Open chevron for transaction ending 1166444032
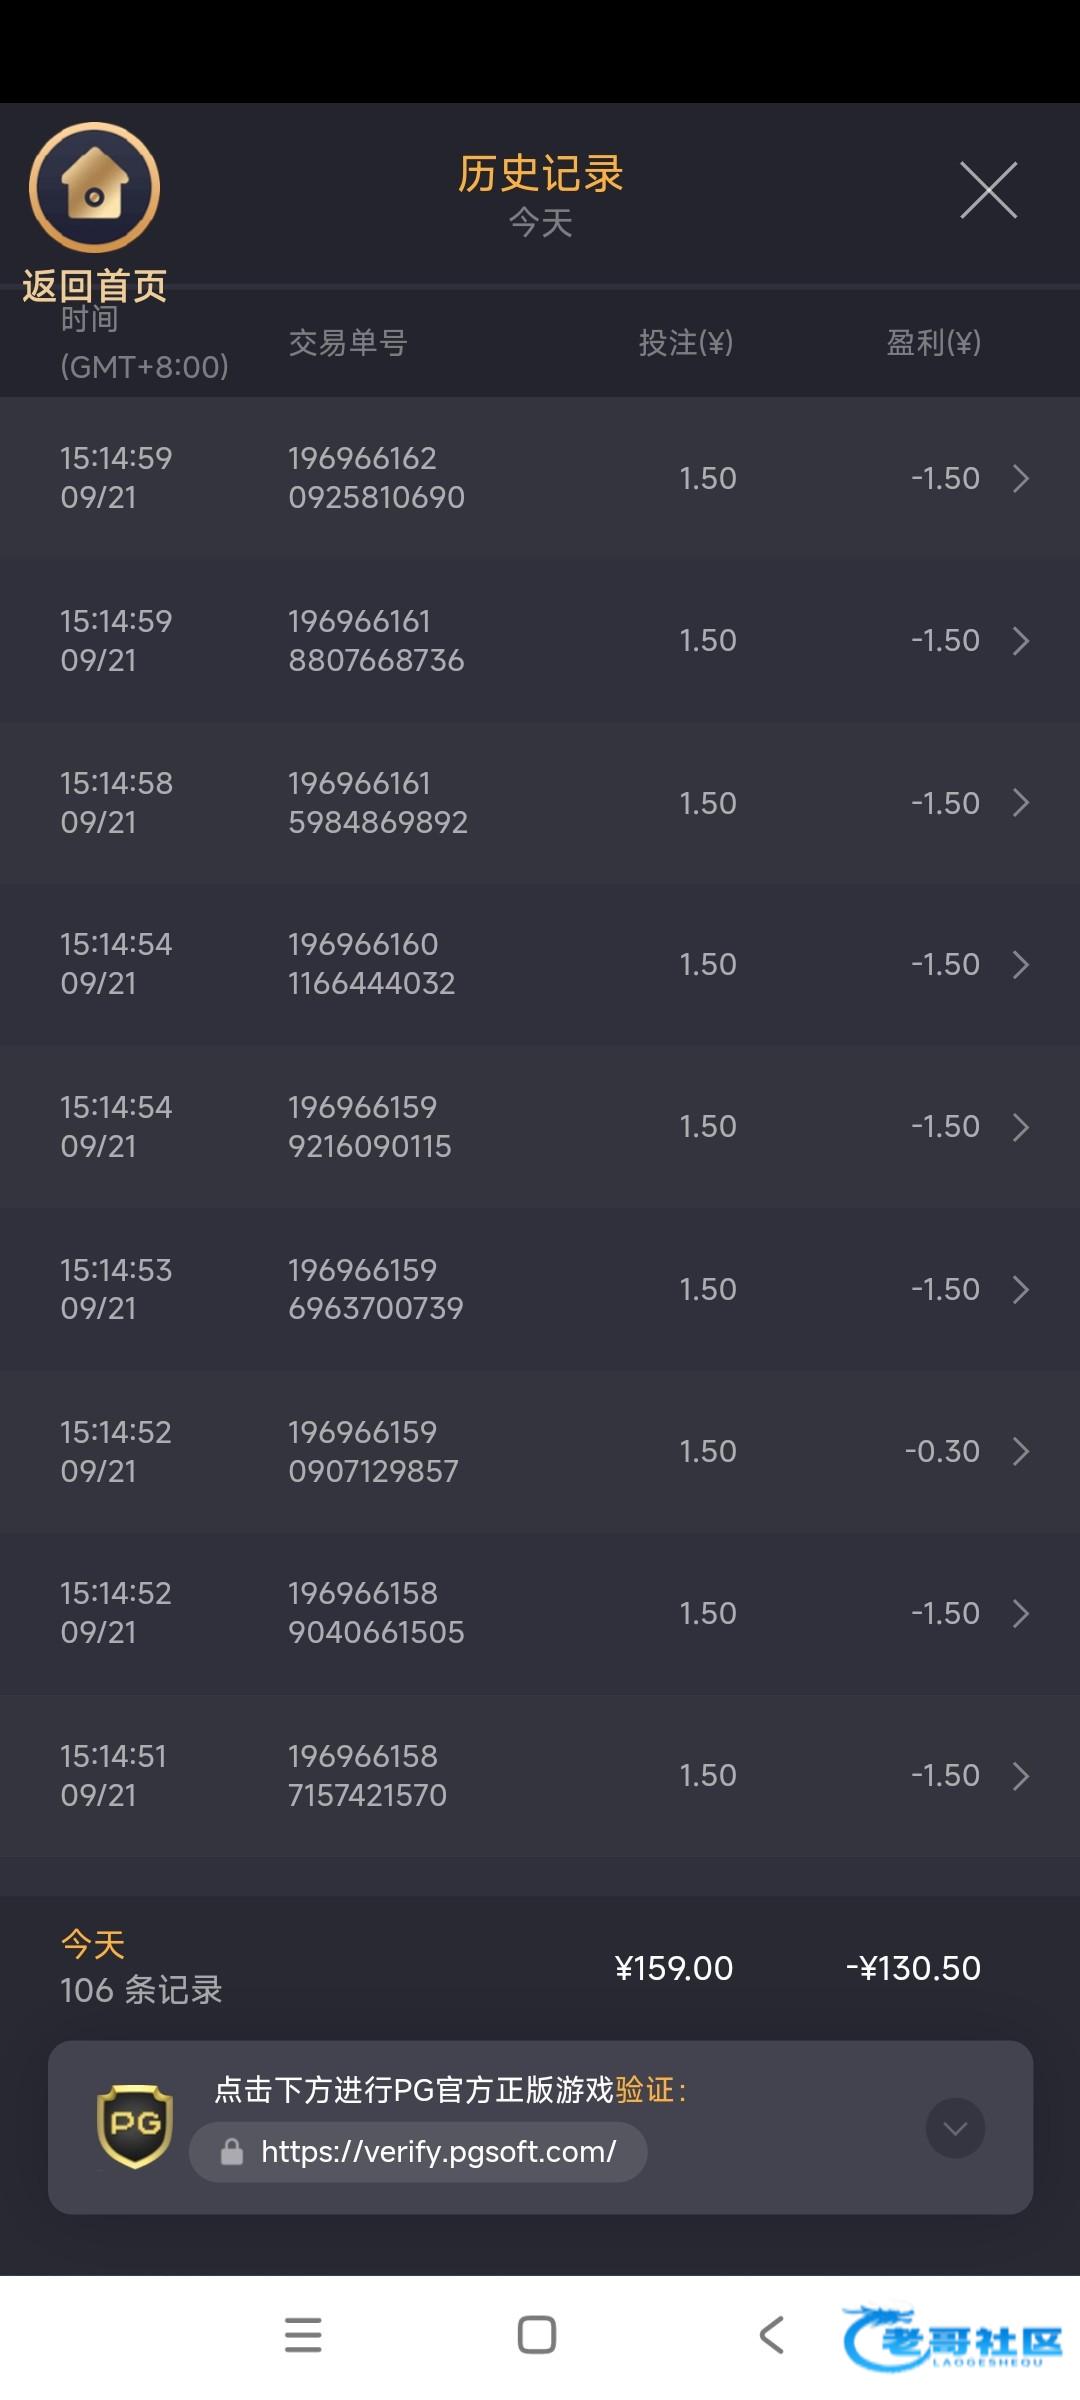The height and width of the screenshot is (2400, 1080). (1020, 965)
